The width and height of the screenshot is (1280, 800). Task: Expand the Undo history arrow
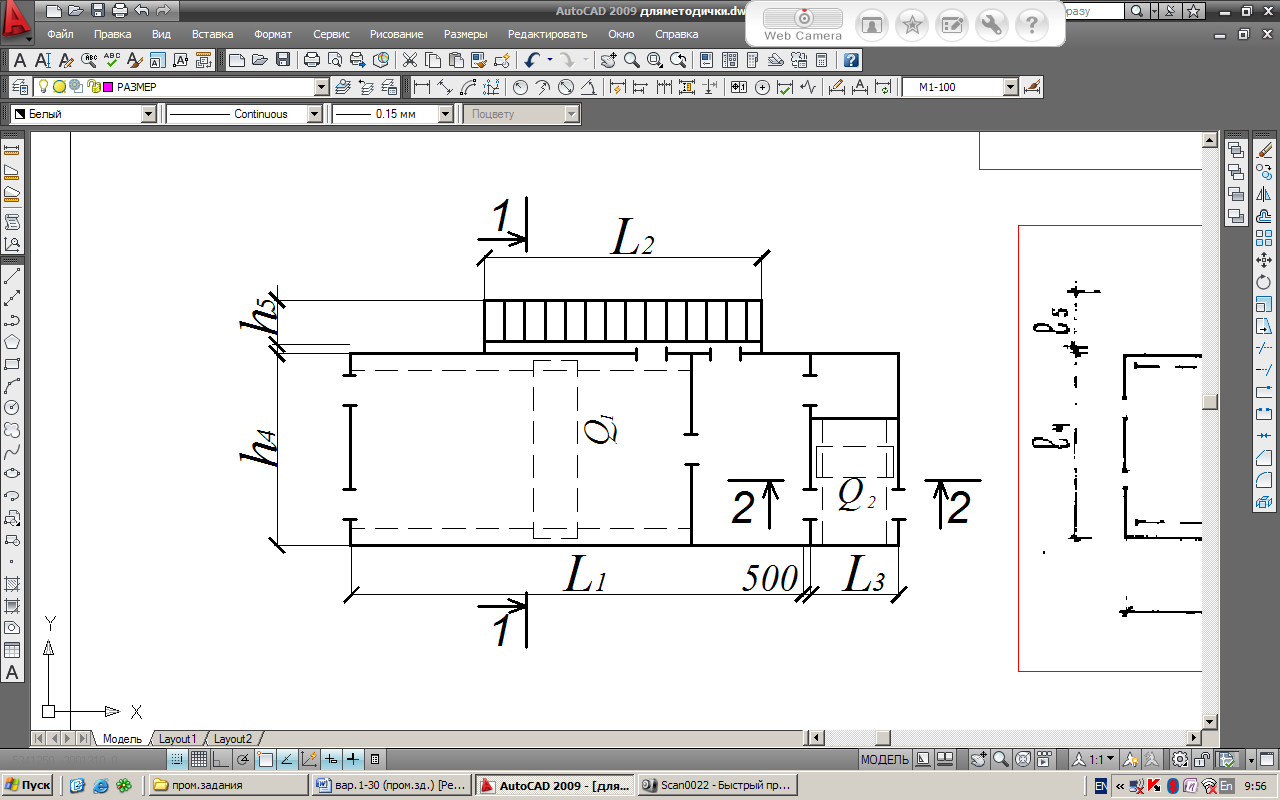(x=549, y=60)
